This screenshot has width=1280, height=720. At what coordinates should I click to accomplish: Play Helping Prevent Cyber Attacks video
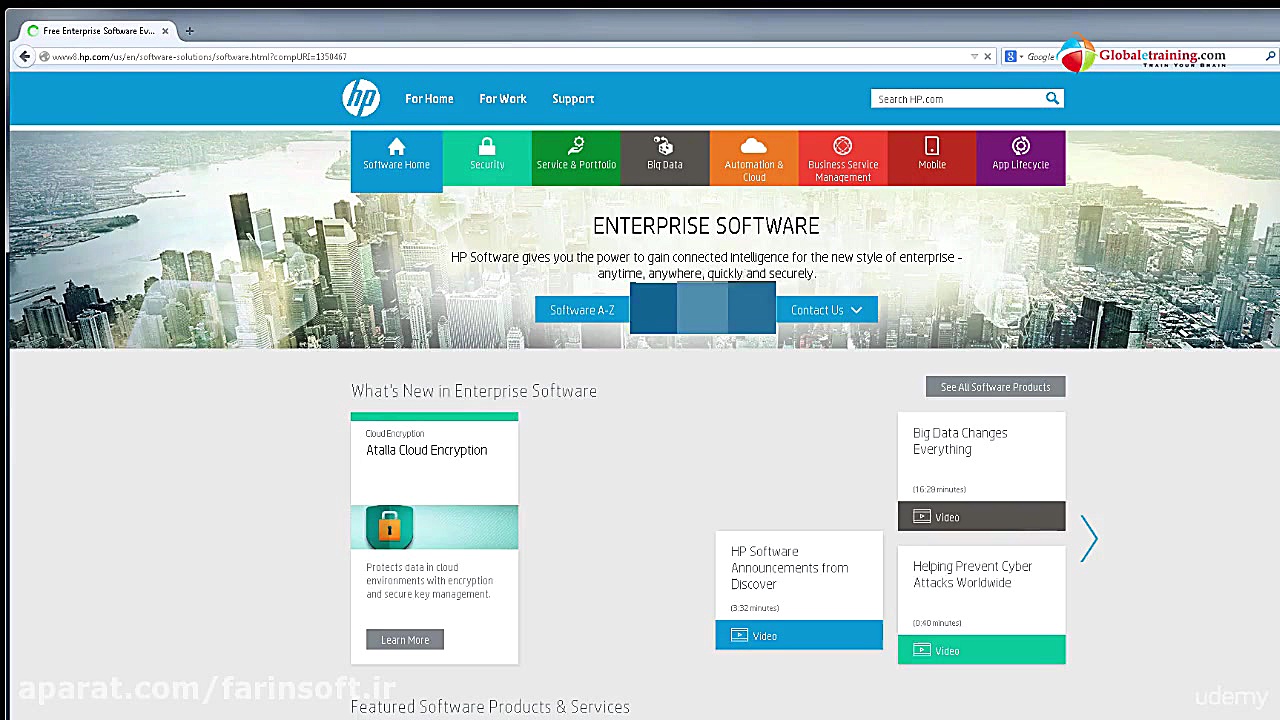(x=981, y=650)
